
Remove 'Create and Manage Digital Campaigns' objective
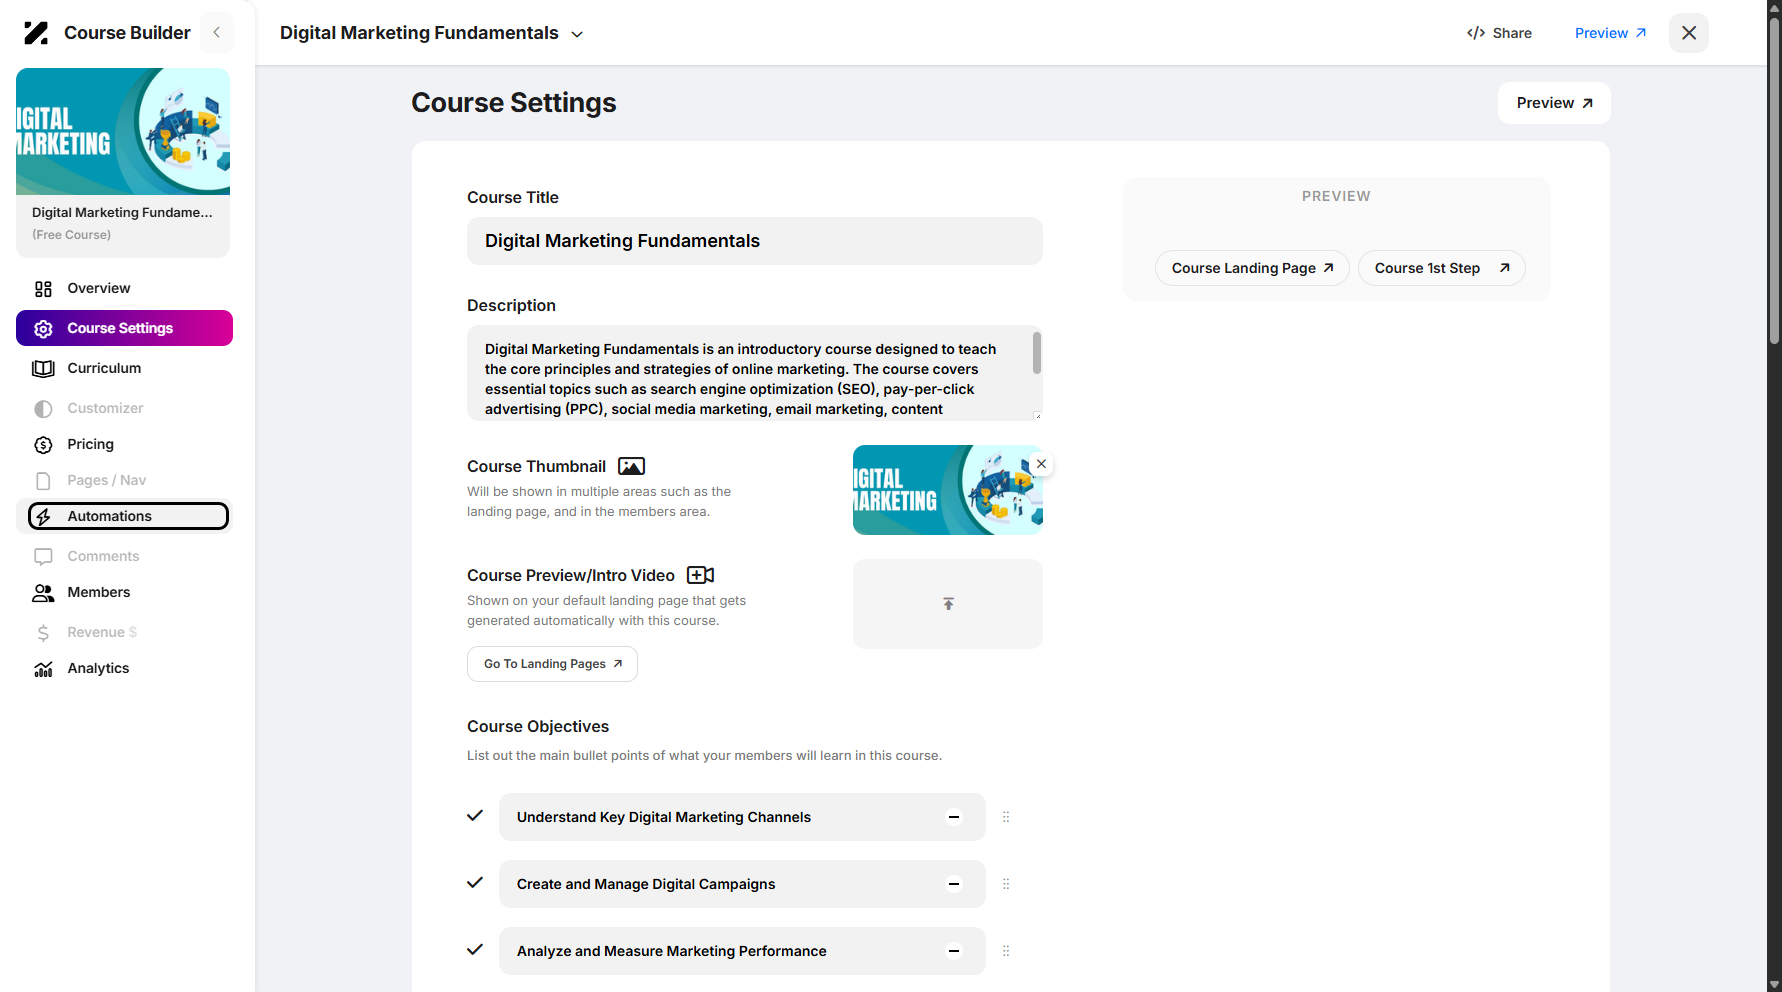[x=954, y=884]
